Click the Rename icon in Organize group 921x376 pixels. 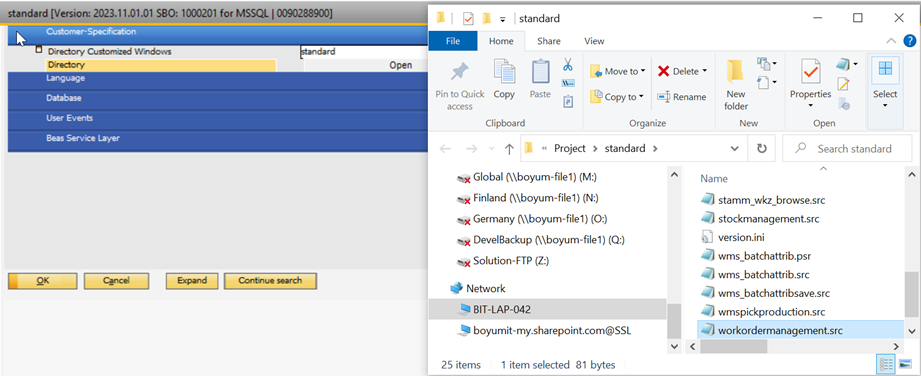(x=664, y=96)
